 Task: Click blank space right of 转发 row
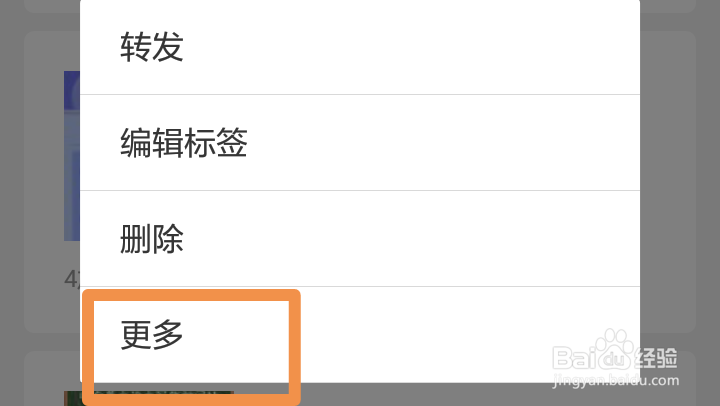411,47
